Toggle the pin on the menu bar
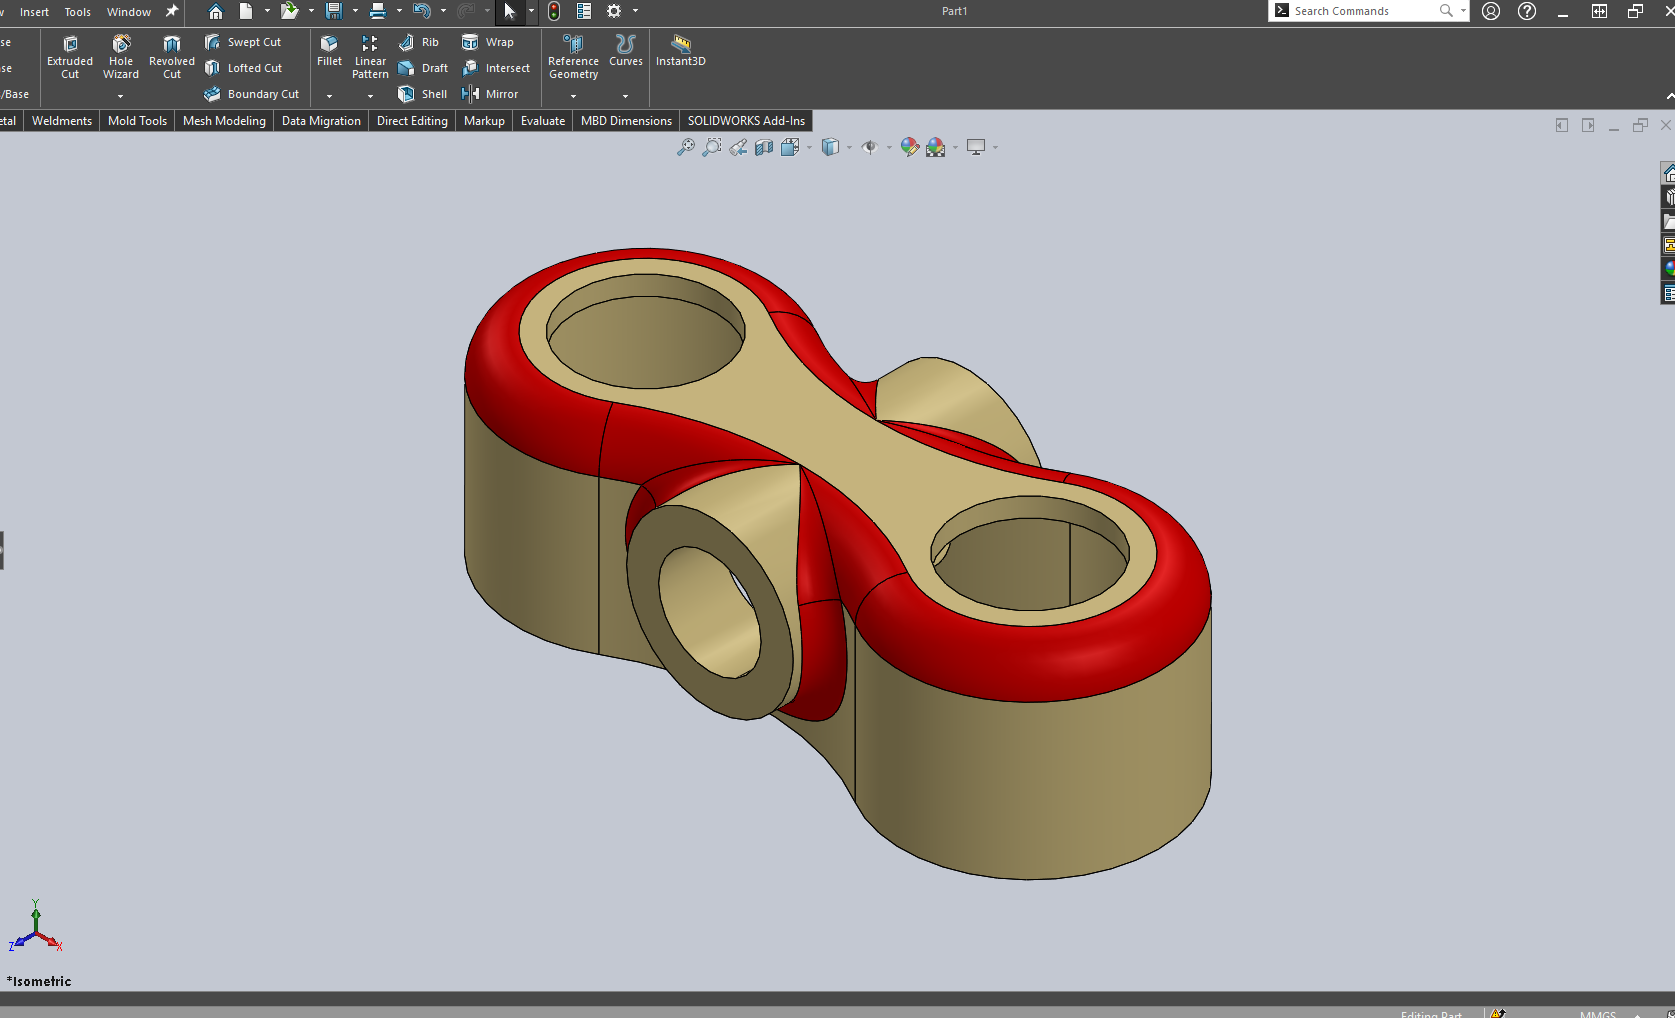 (172, 11)
